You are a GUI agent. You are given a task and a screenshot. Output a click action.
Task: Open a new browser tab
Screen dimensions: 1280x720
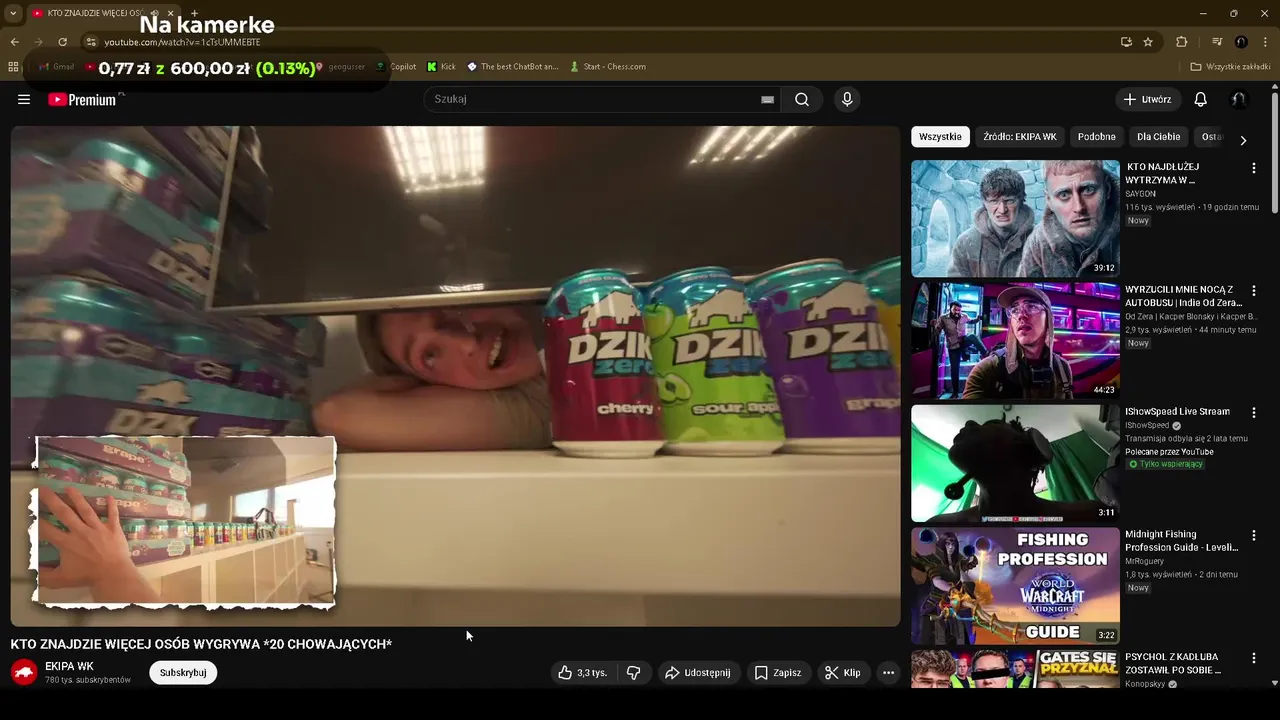click(x=194, y=13)
